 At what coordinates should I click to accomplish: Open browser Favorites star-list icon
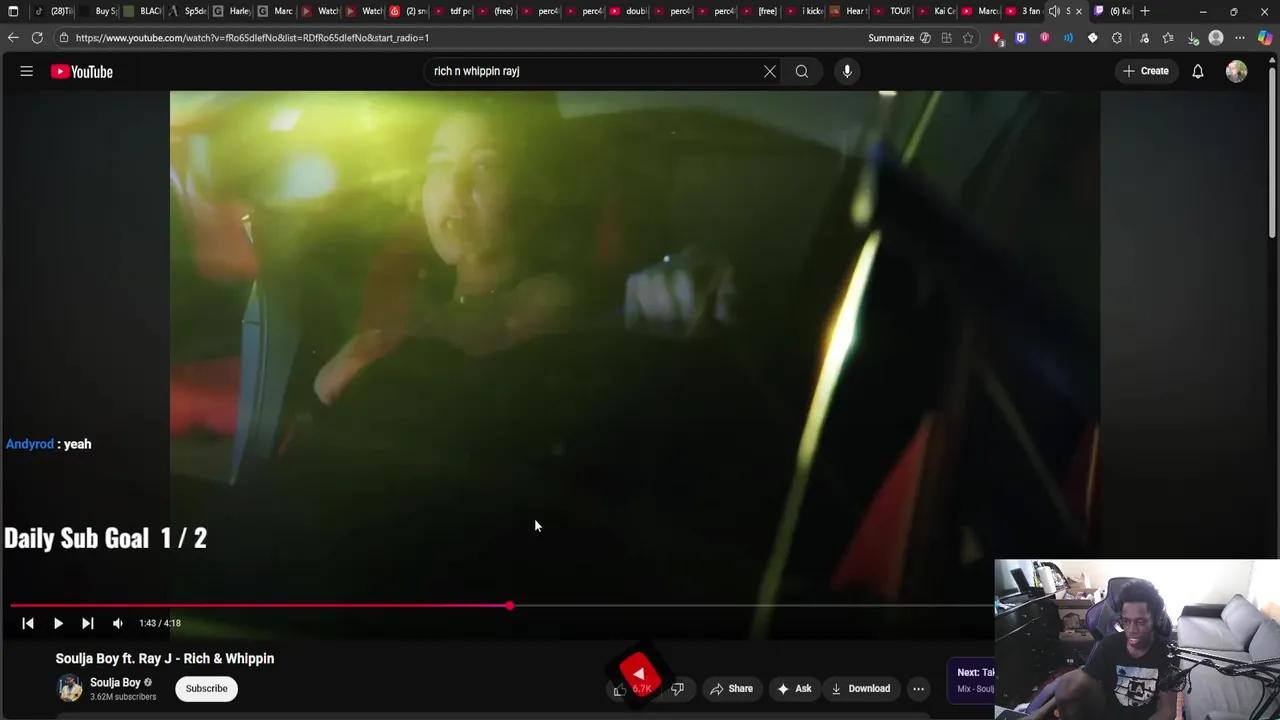(x=1168, y=38)
